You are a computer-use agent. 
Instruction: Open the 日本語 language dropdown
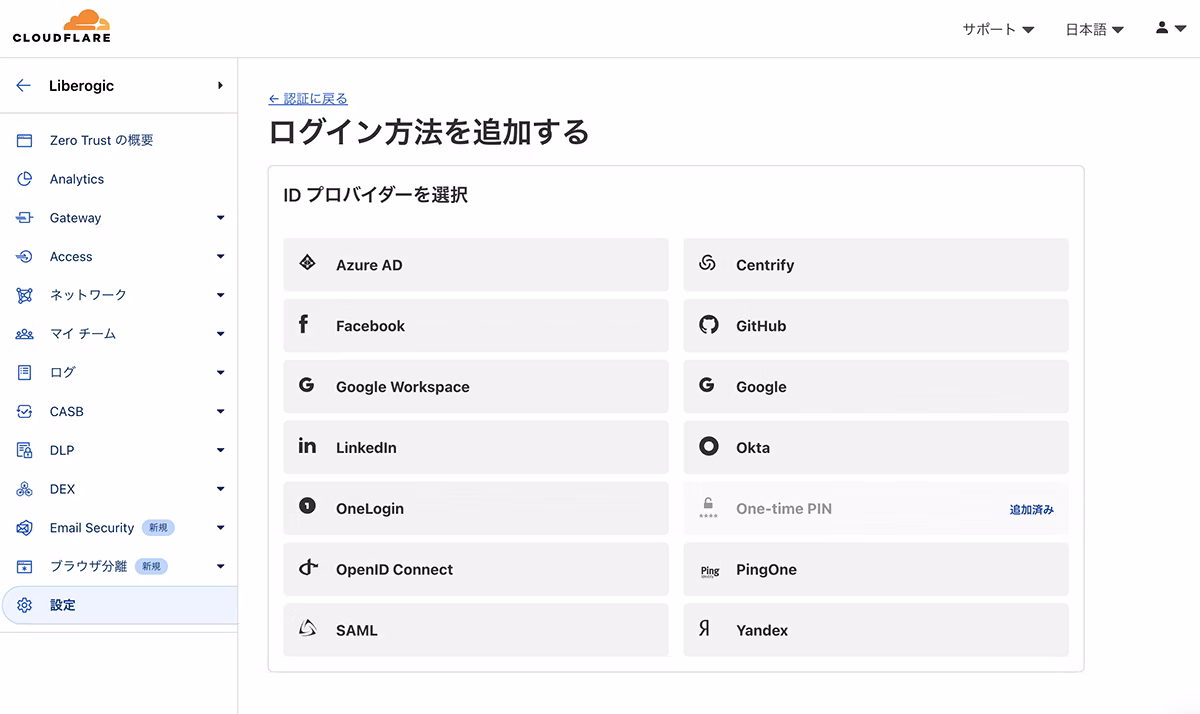(x=1094, y=30)
